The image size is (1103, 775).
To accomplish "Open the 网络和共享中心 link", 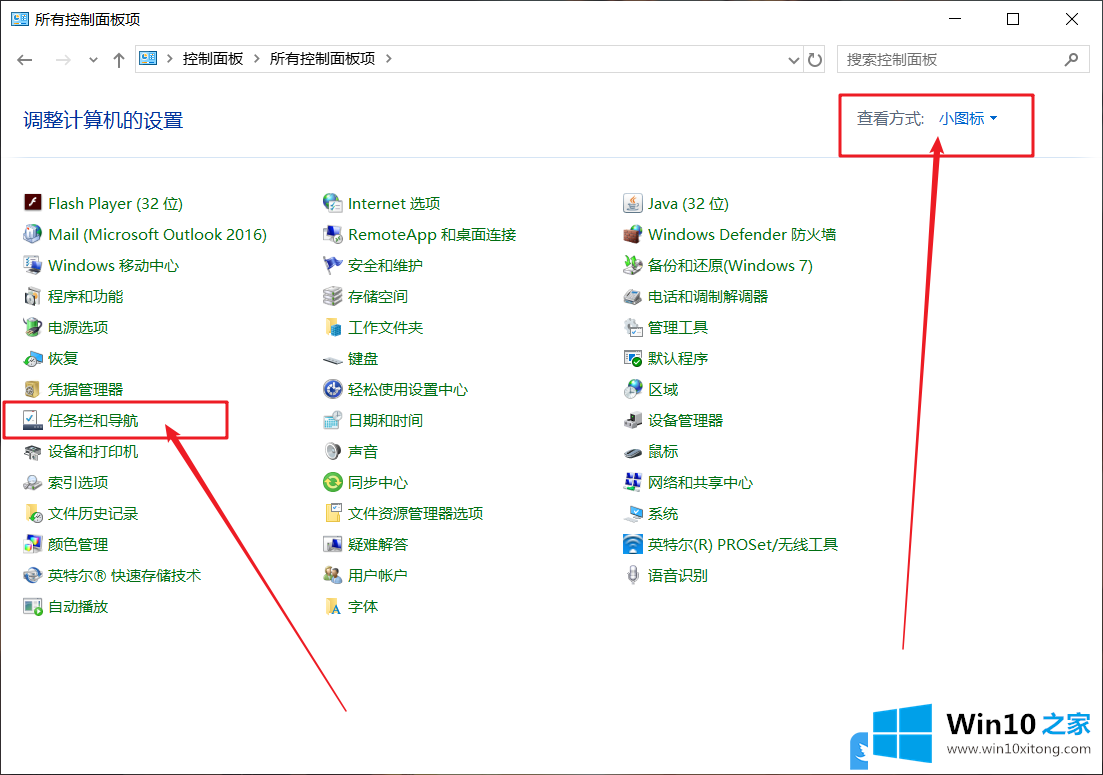I will 700,482.
